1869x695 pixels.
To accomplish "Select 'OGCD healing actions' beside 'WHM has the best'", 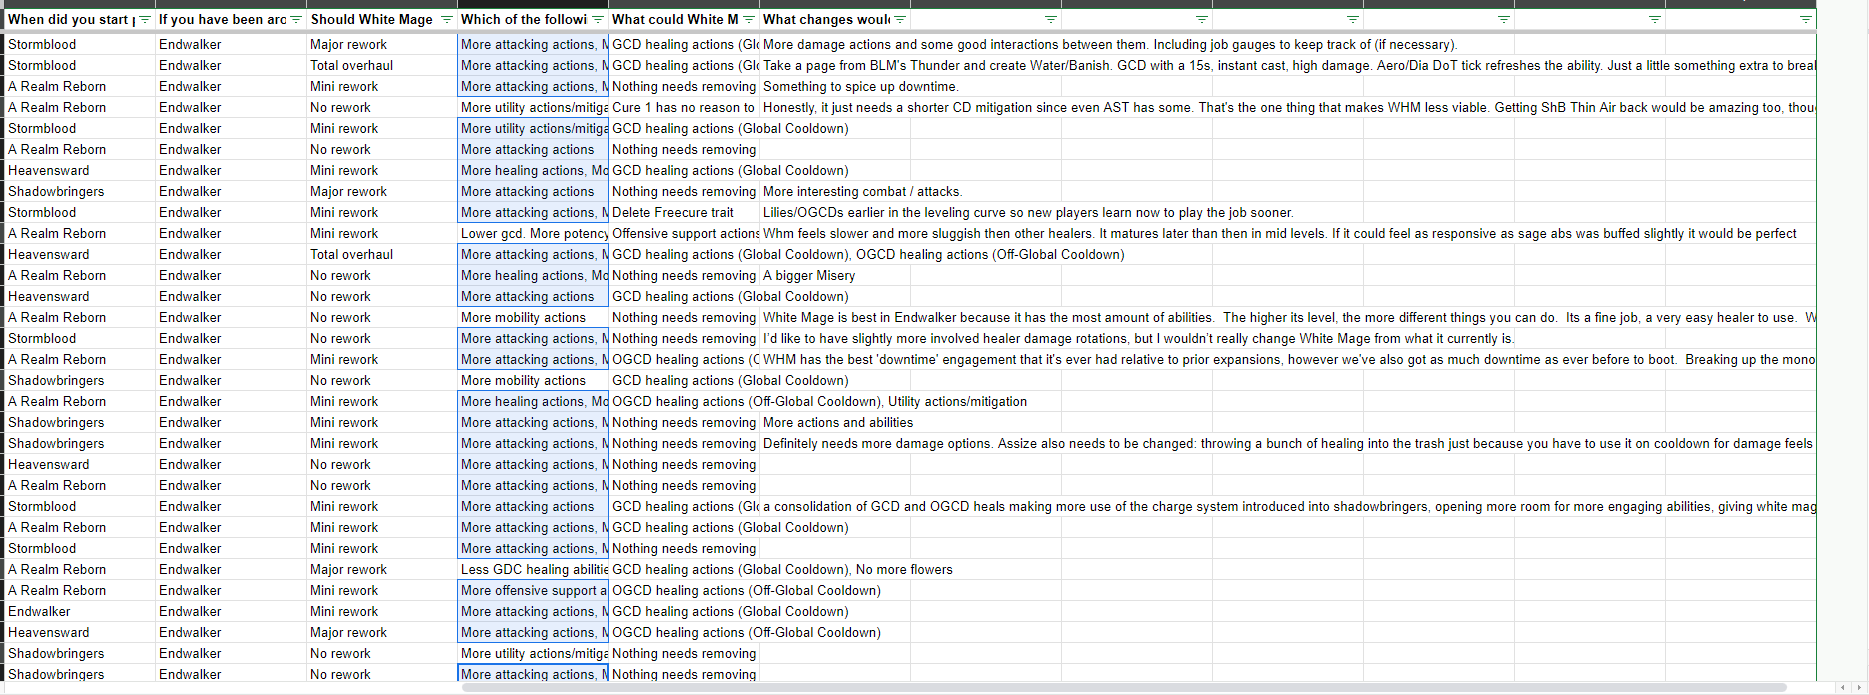I will tap(684, 359).
